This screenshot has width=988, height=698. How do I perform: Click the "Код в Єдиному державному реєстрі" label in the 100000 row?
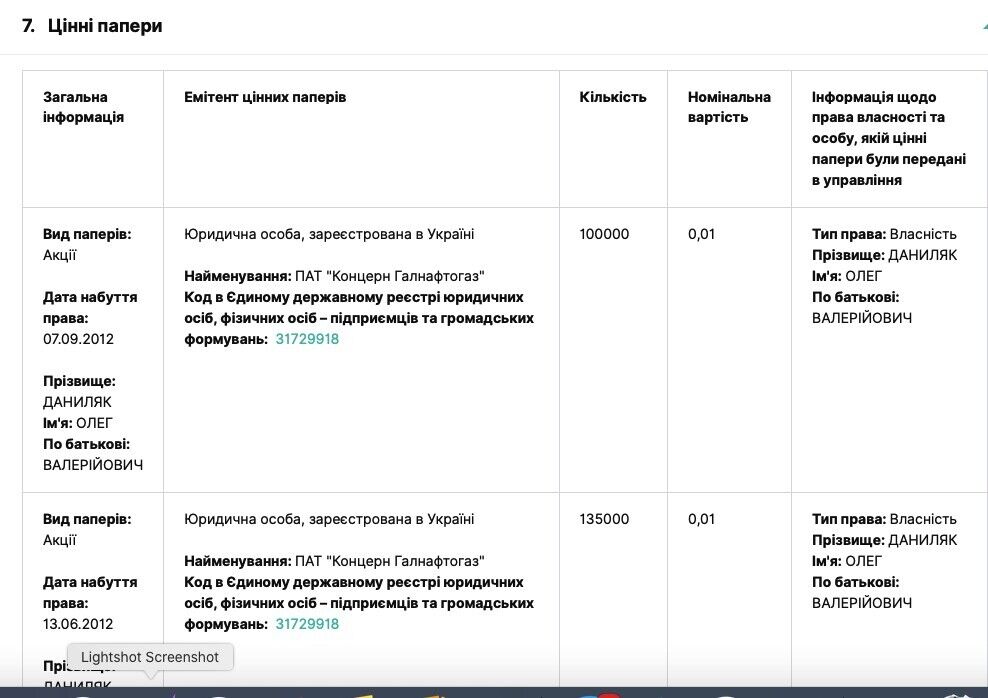click(359, 318)
